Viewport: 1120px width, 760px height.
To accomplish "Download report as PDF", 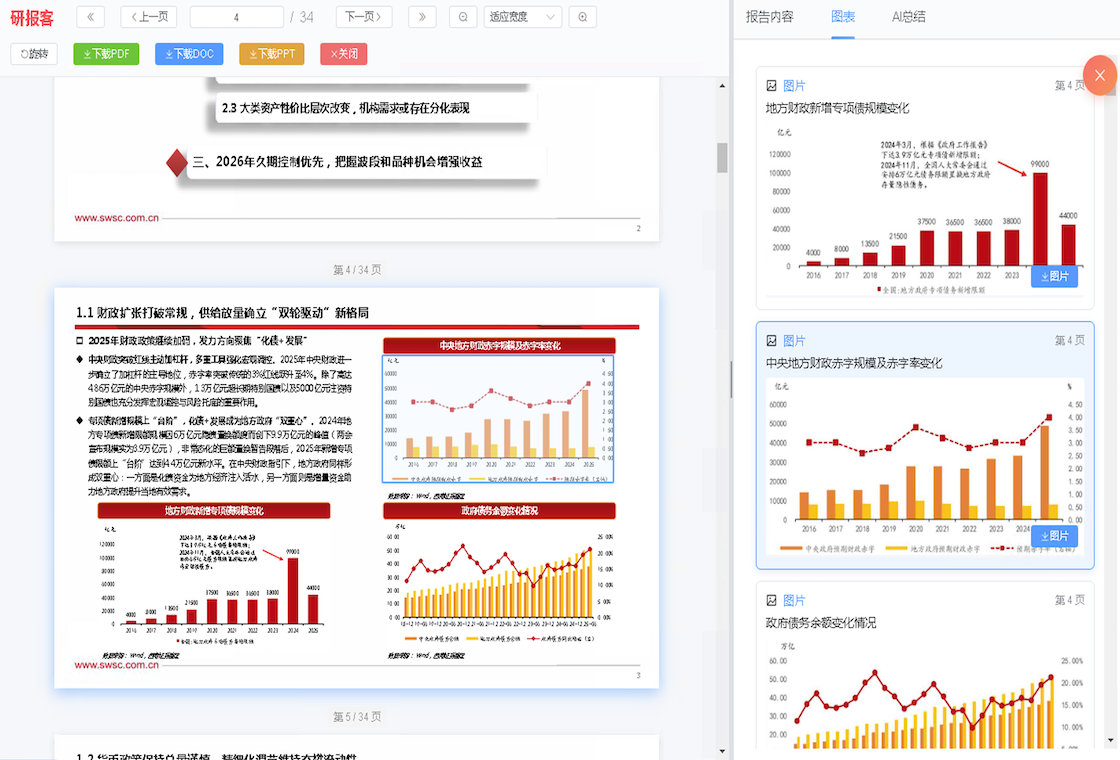I will tap(106, 54).
